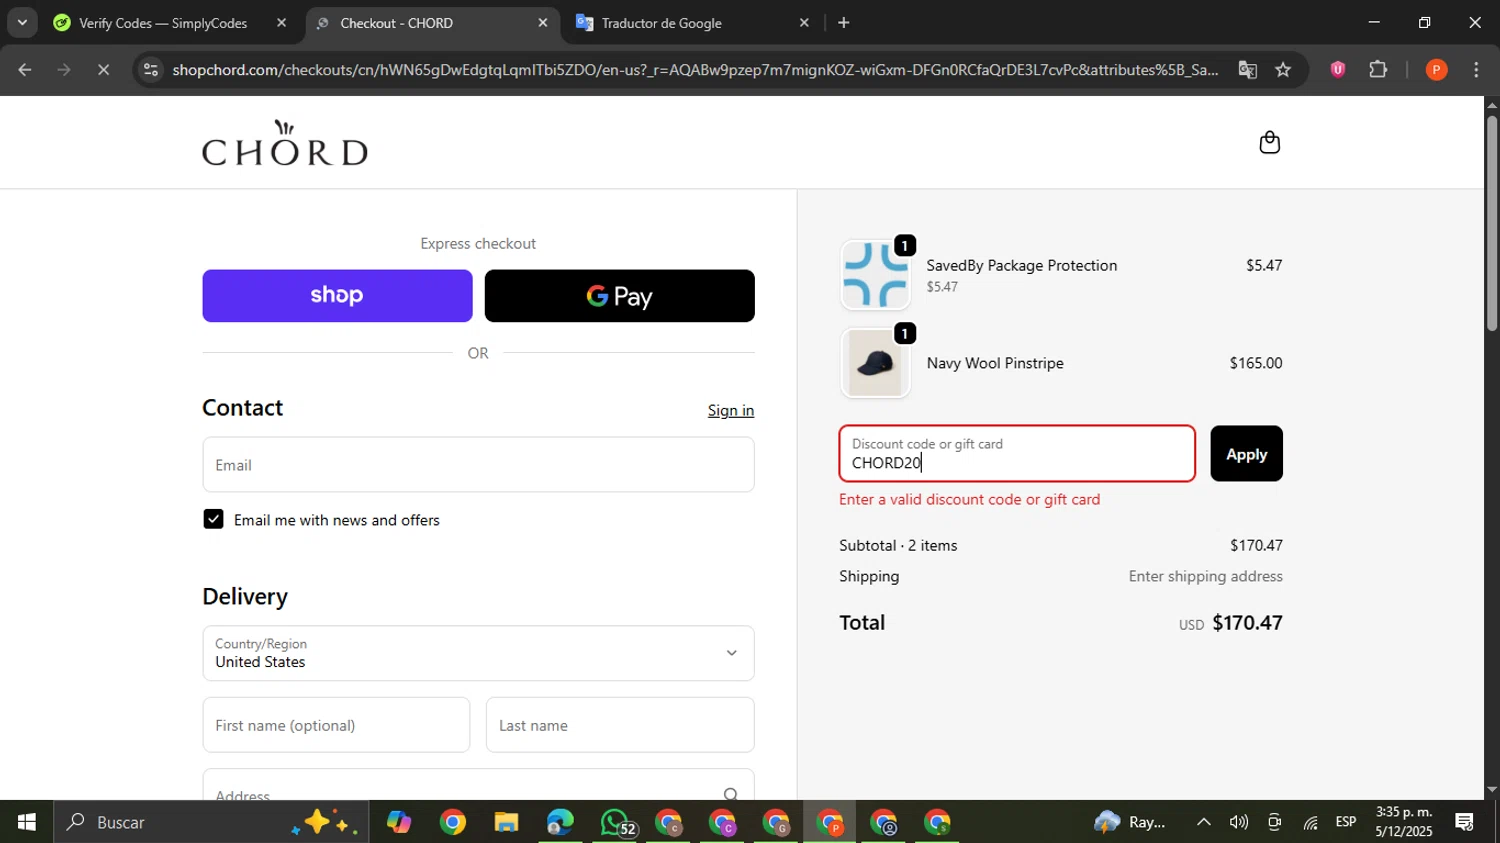Click the Discount code input field
Screen dimensions: 1500x843
pos(1017,454)
